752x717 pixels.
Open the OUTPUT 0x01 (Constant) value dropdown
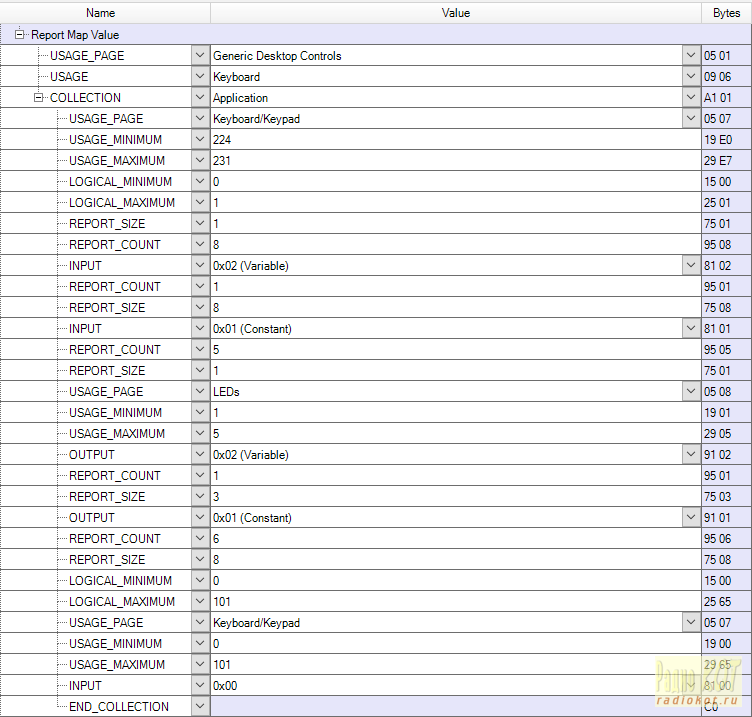[691, 518]
